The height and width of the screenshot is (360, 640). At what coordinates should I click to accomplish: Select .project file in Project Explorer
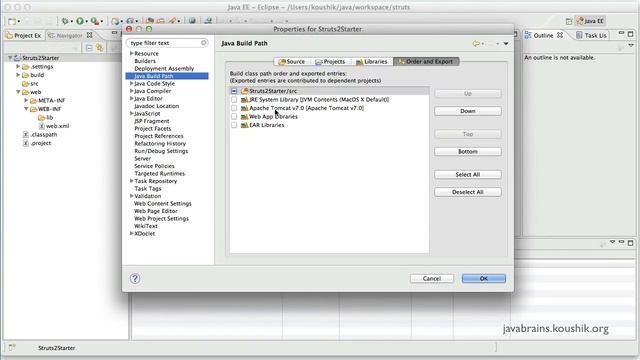tap(41, 143)
